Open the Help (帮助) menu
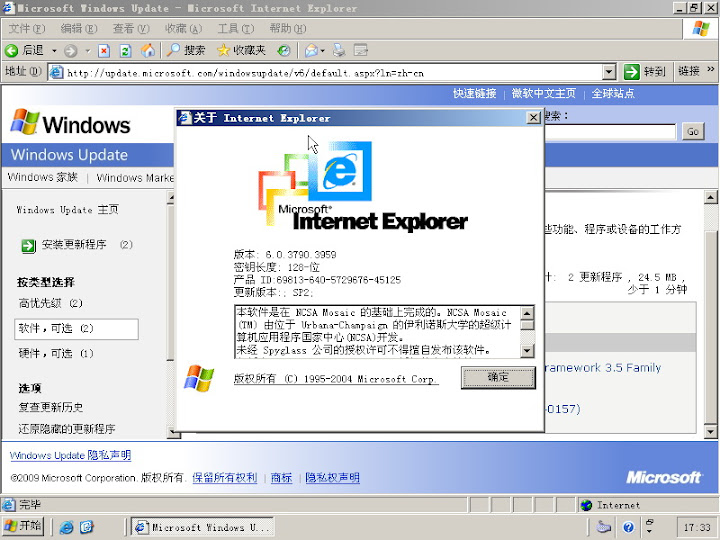 click(288, 28)
